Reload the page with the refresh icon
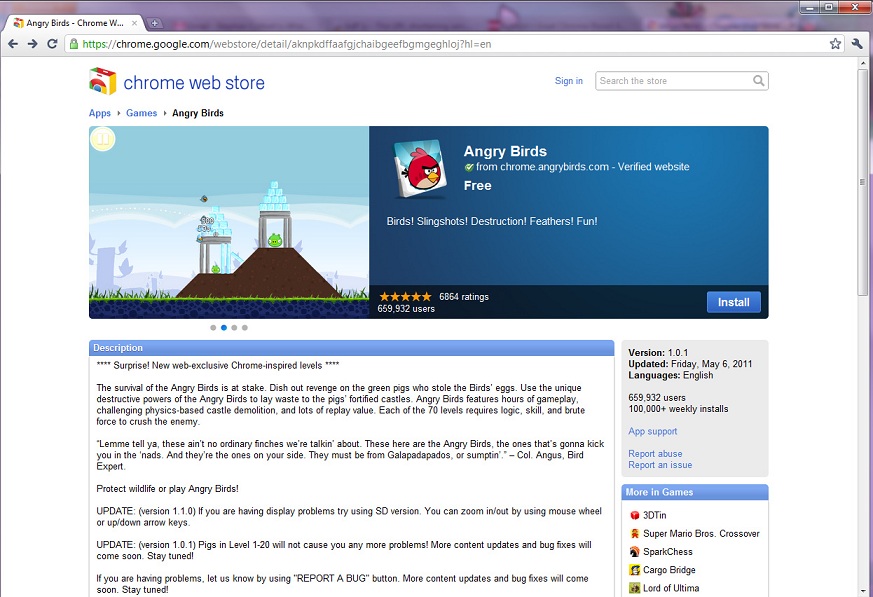 point(52,44)
